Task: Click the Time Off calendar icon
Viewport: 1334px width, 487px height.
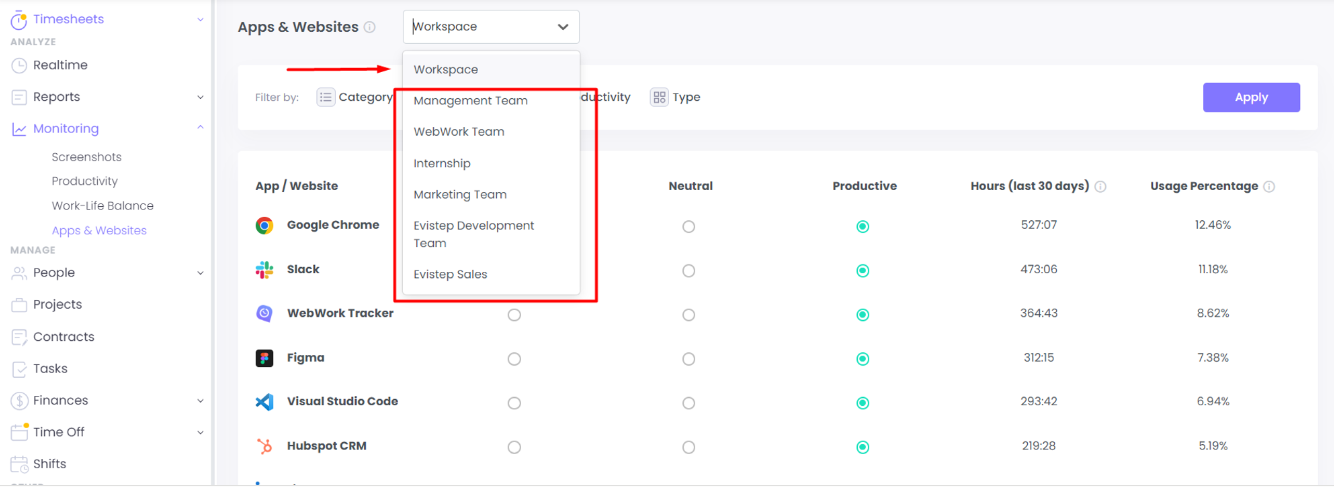Action: [x=19, y=432]
